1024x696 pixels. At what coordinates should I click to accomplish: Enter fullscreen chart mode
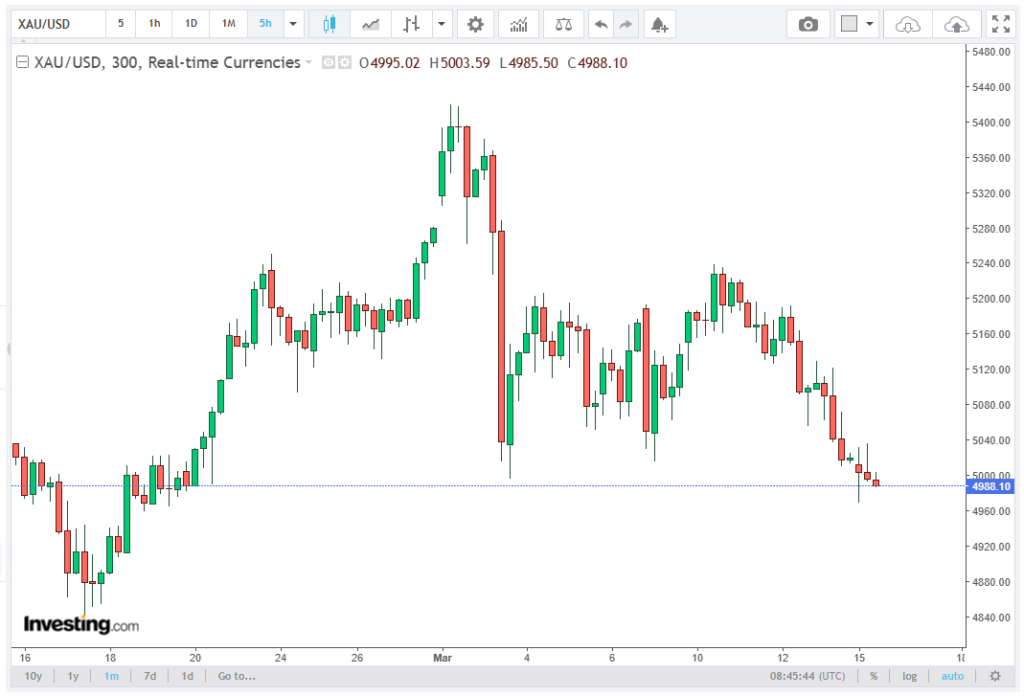pos(999,24)
